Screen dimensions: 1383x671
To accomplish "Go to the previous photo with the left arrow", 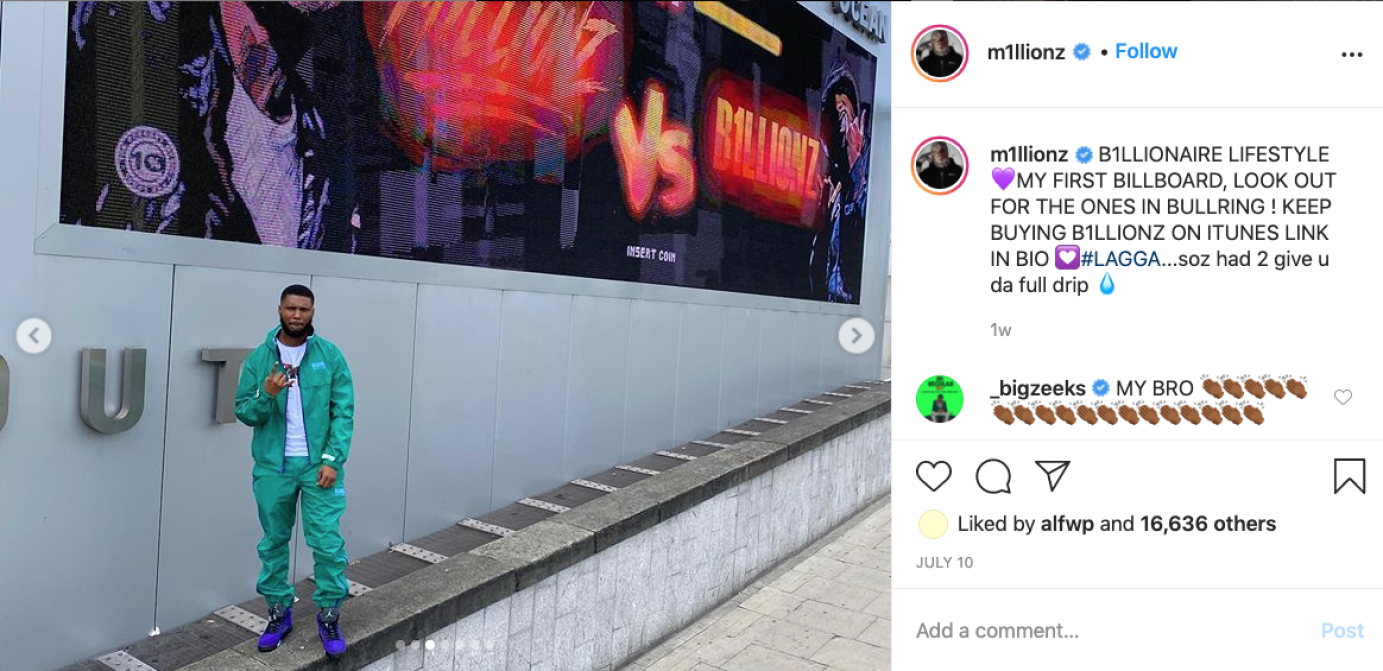I will pyautogui.click(x=34, y=335).
